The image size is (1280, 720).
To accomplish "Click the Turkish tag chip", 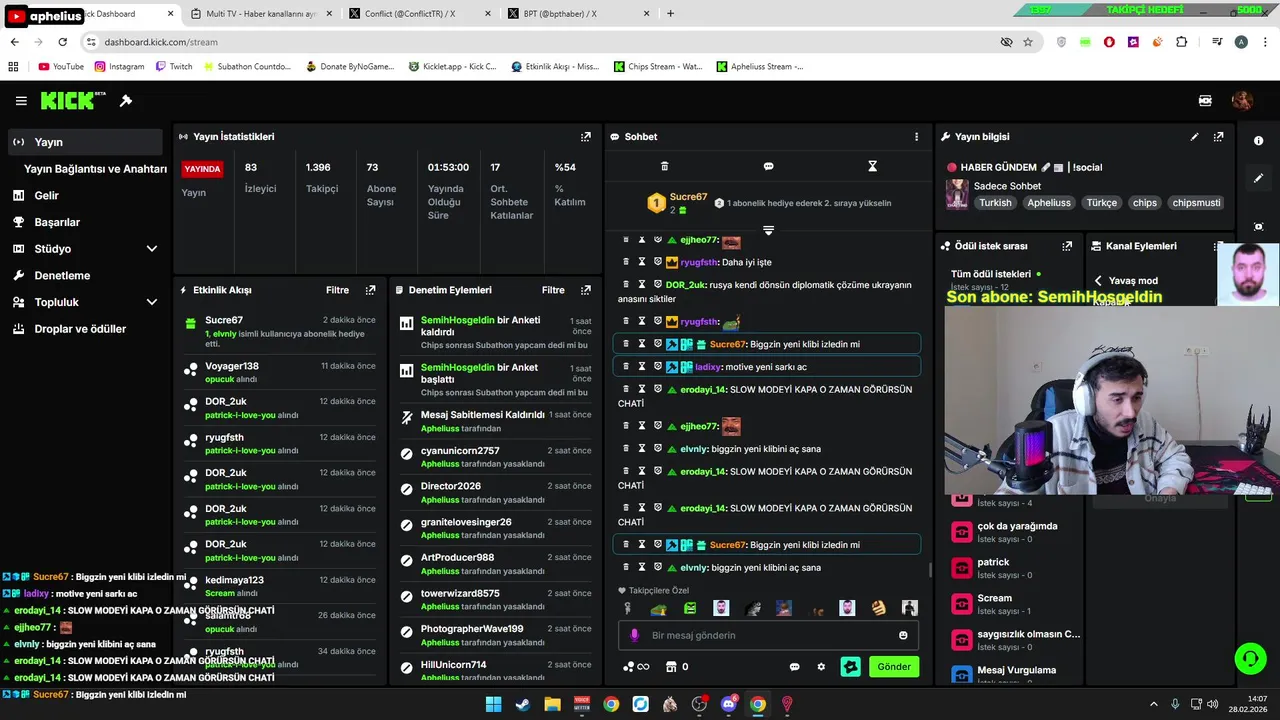I will [995, 203].
